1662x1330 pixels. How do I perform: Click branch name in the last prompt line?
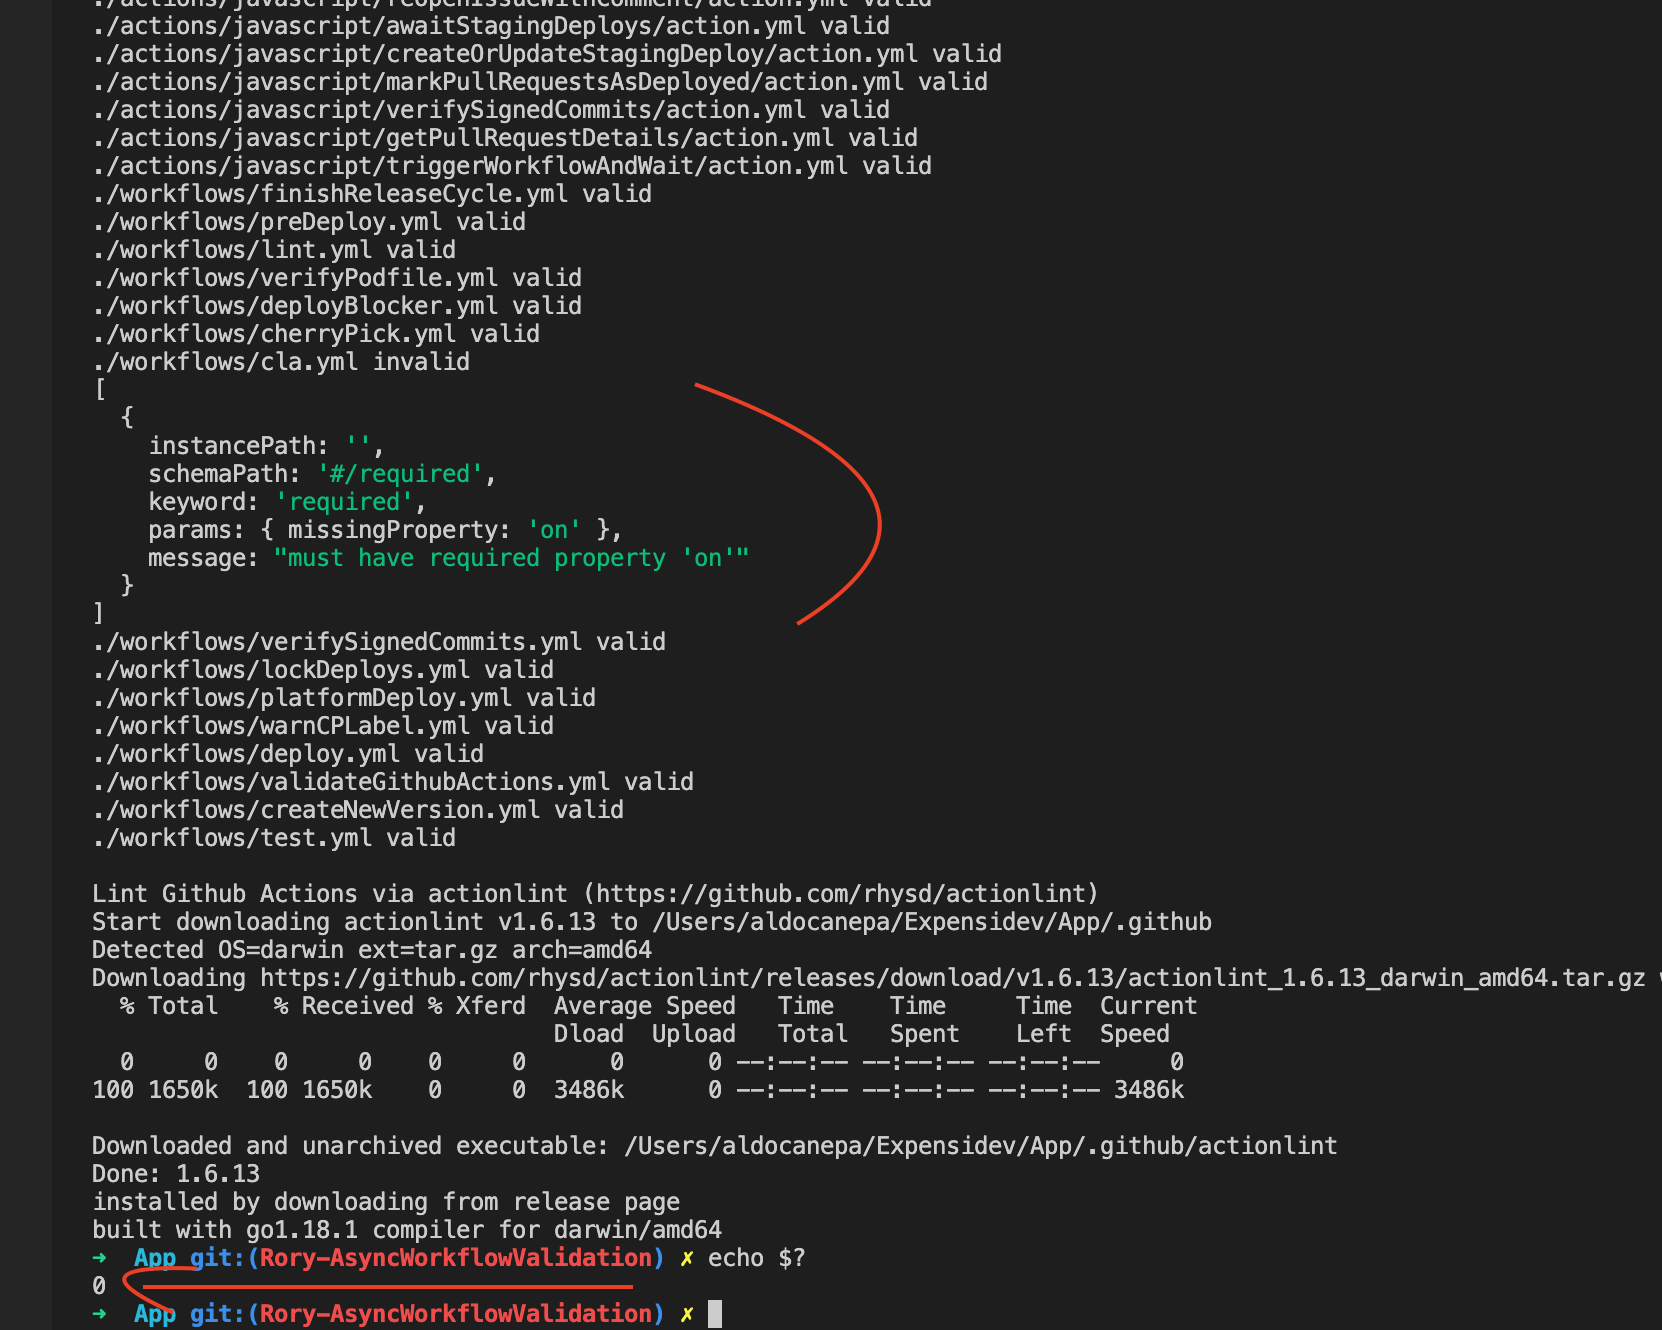coord(456,1314)
